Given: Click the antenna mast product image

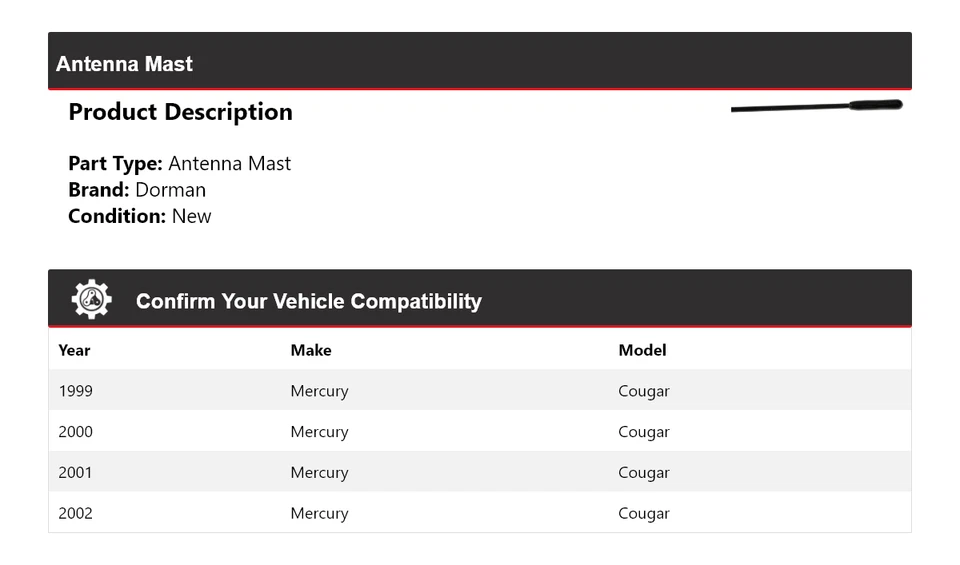Looking at the screenshot, I should tap(816, 106).
